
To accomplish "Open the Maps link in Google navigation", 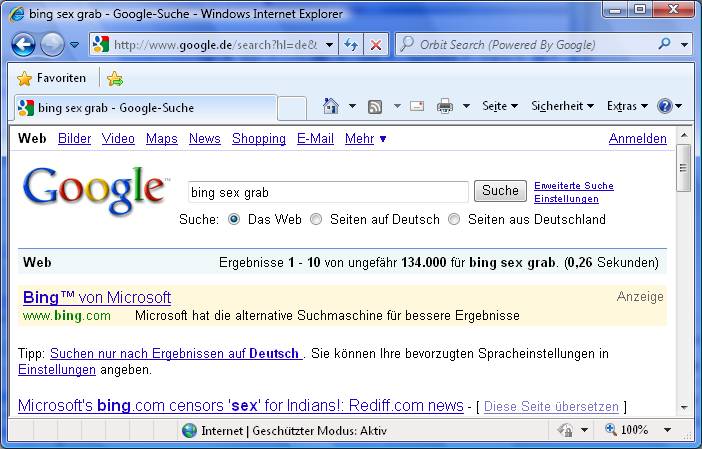I will (161, 139).
